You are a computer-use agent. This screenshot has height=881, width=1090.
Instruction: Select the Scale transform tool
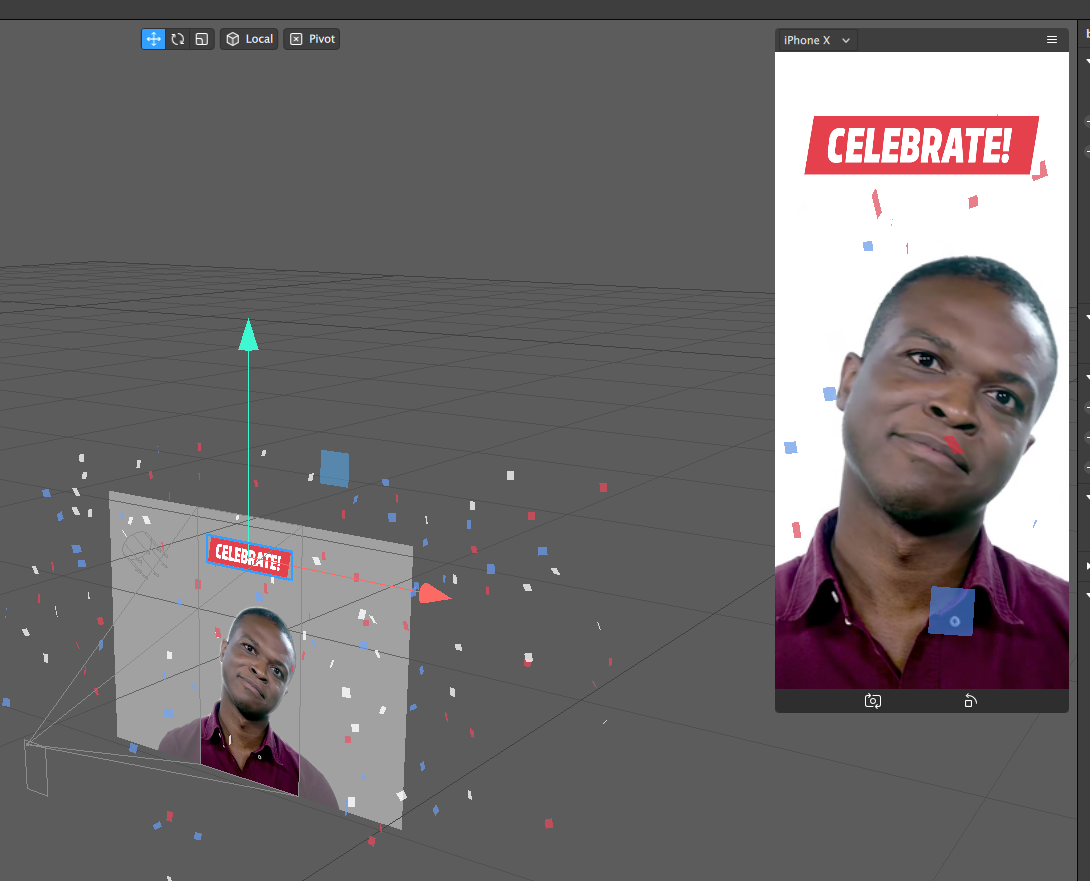point(202,39)
